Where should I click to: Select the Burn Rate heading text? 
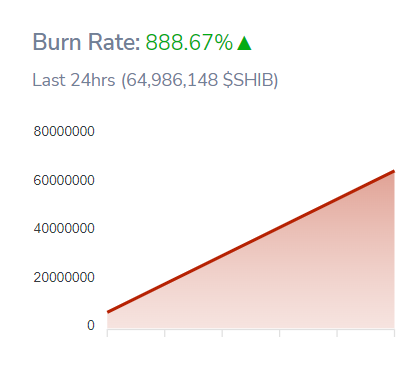(x=86, y=42)
